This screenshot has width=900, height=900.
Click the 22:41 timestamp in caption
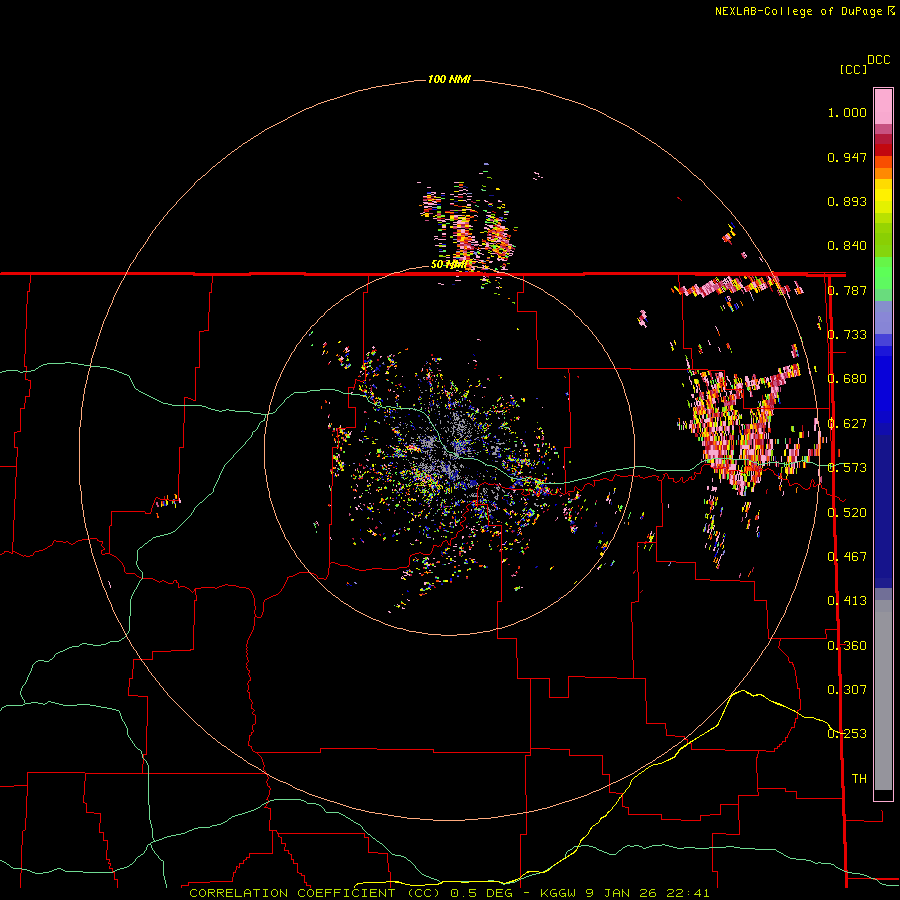coord(688,893)
